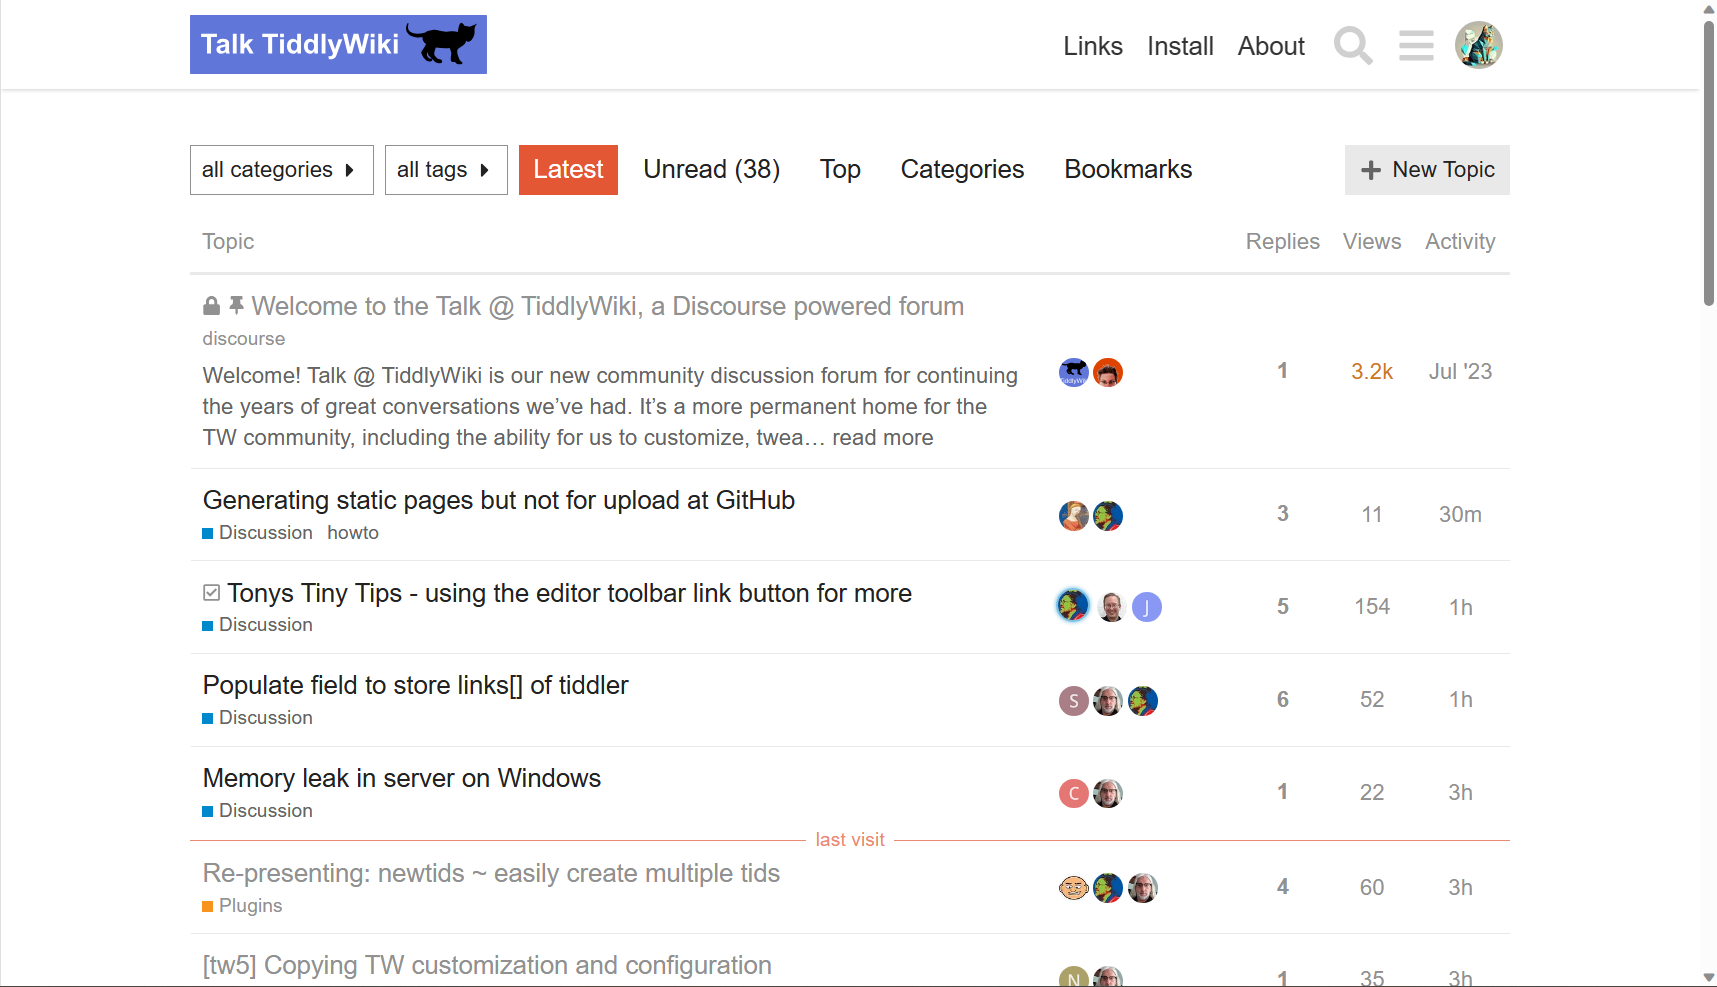This screenshot has height=987, width=1717.
Task: Click first avatar on Tonys Tiny Tips row
Action: 1073,605
